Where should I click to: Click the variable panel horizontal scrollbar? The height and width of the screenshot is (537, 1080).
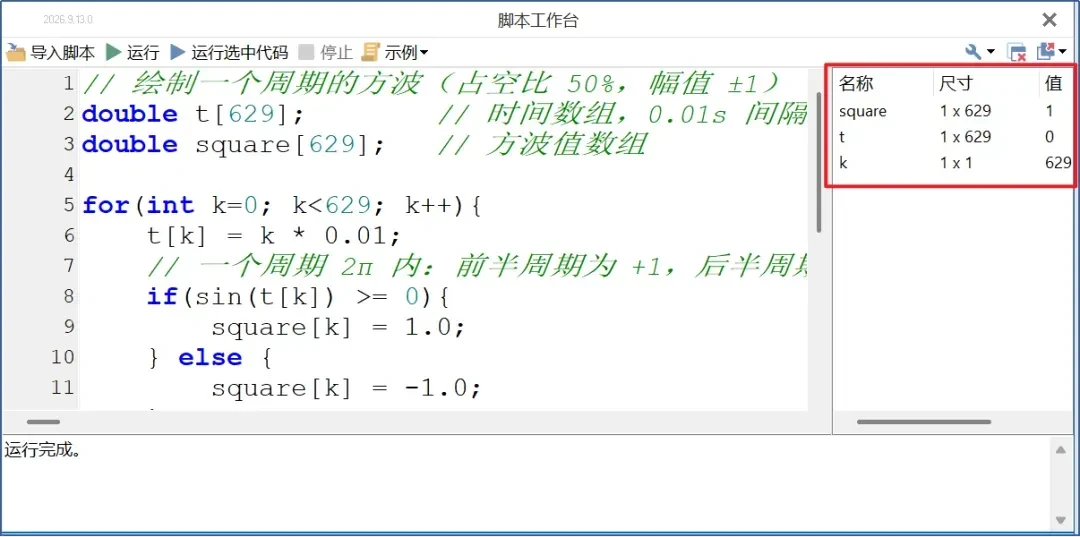pyautogui.click(x=924, y=422)
